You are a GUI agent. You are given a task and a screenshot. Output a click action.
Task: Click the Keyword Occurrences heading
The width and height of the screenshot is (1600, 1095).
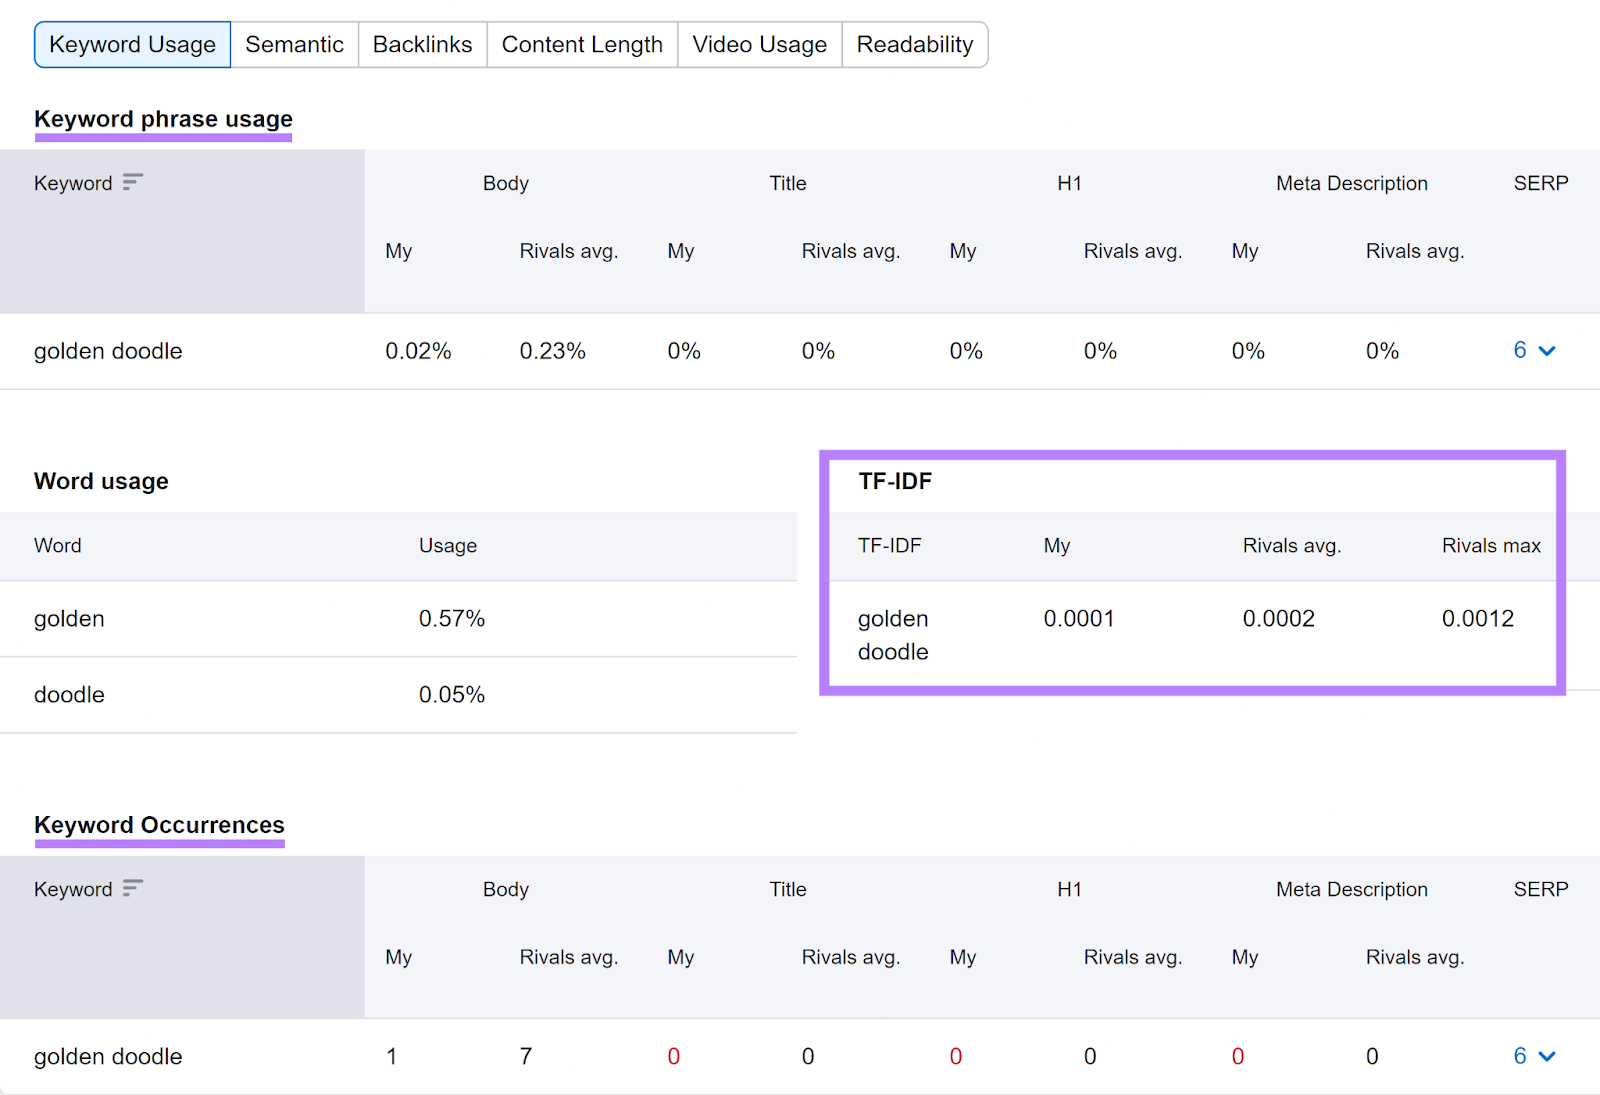coord(159,825)
